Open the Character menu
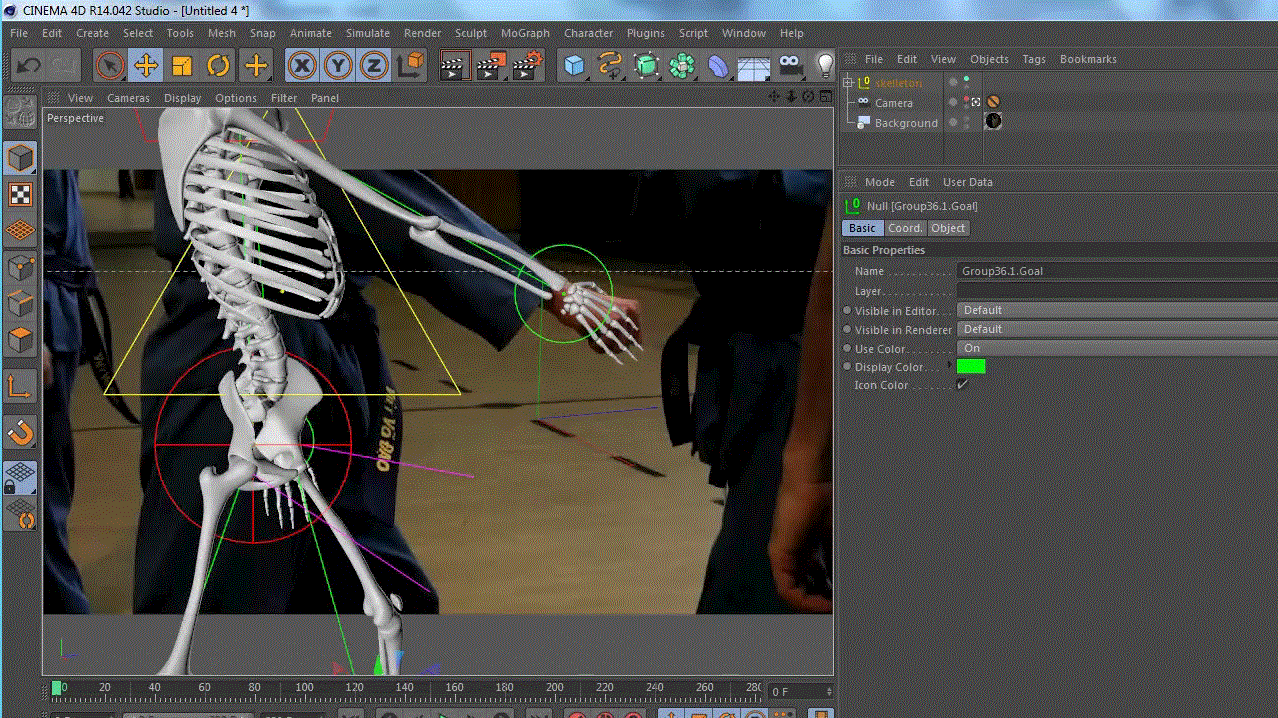 pos(588,33)
